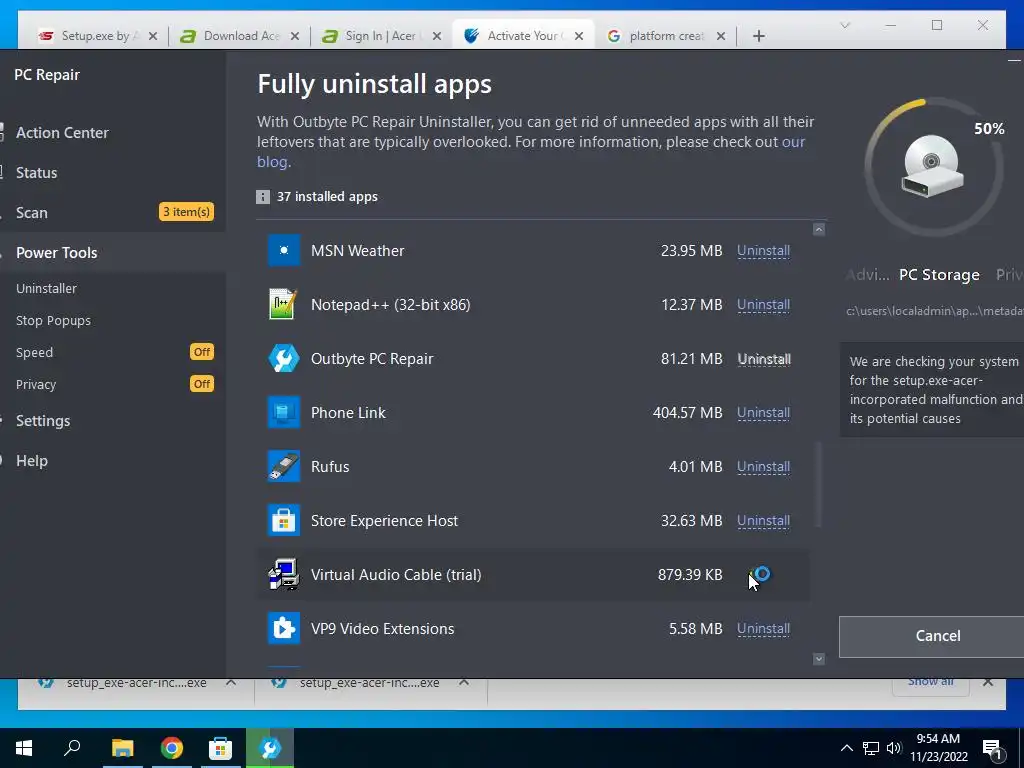Image resolution: width=1024 pixels, height=768 pixels.
Task: Switch to platform creat Google tab
Action: [665, 36]
